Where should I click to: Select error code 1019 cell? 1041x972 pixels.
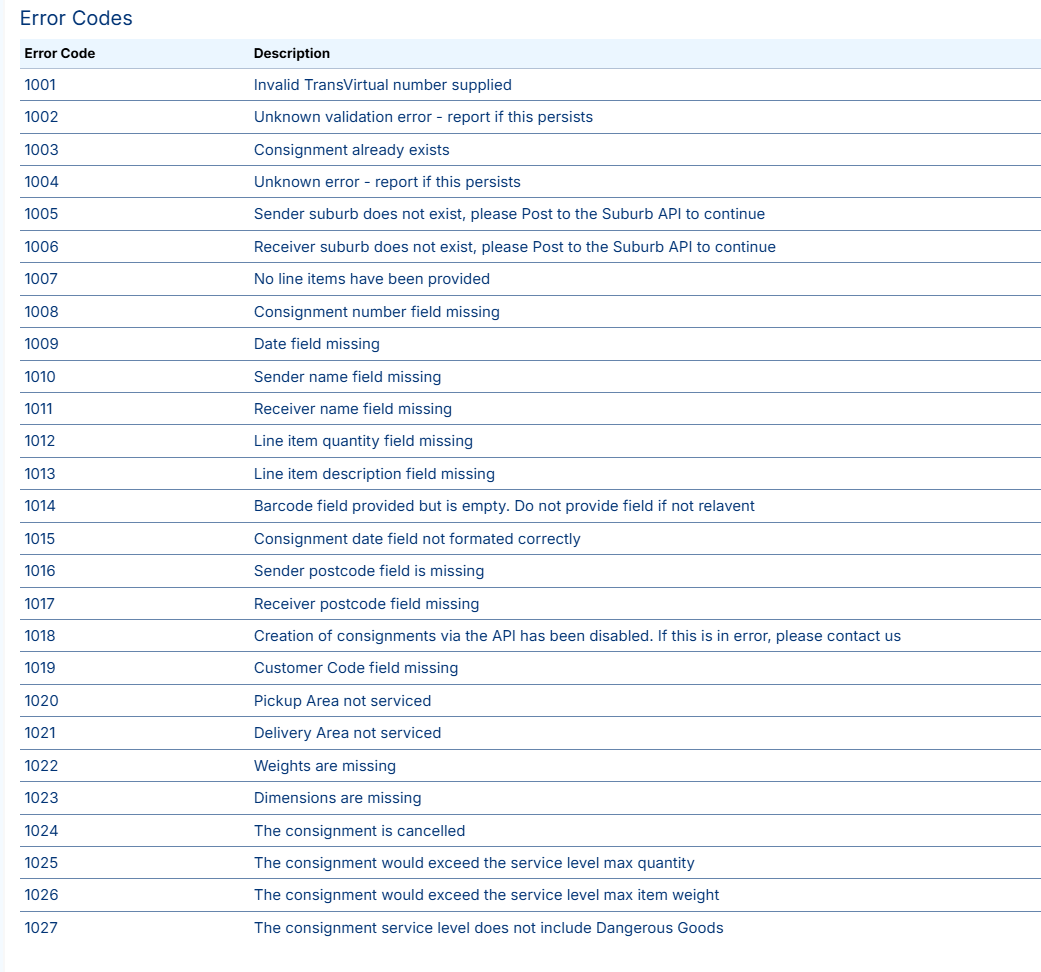pyautogui.click(x=41, y=668)
